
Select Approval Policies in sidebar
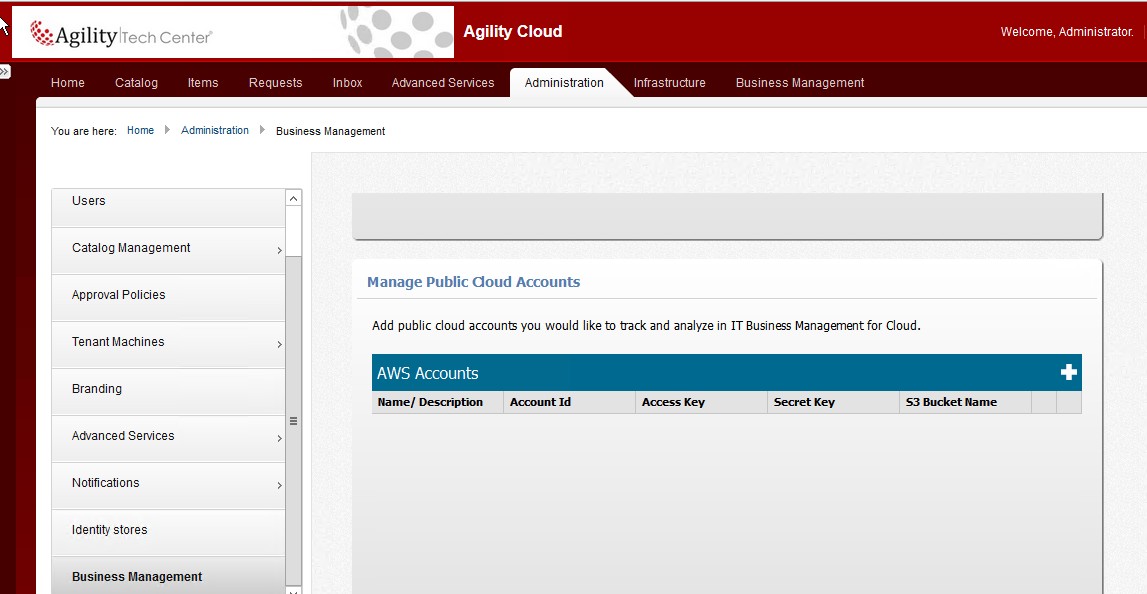tap(118, 295)
